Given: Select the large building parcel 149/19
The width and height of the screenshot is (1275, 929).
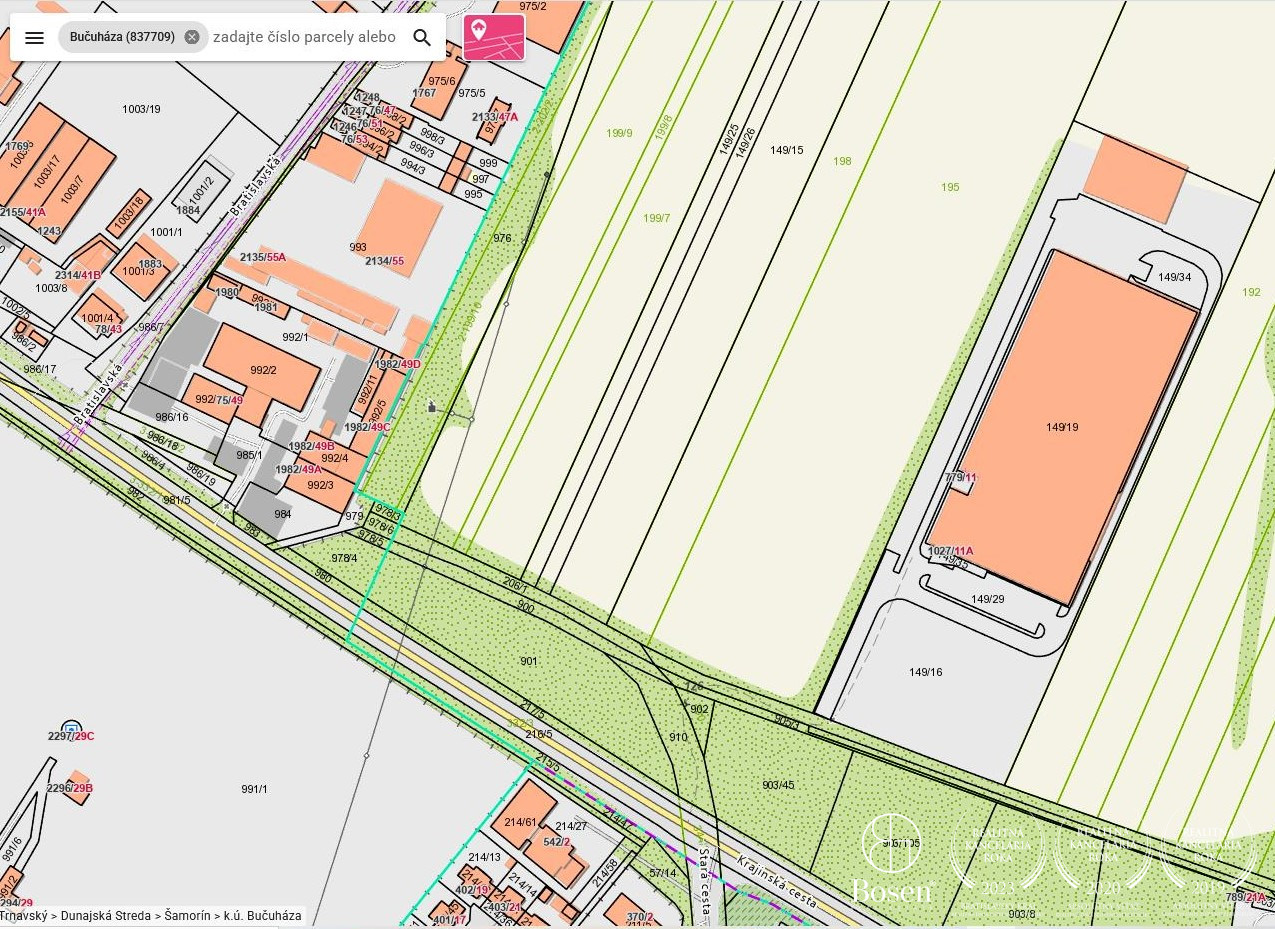Looking at the screenshot, I should (x=1061, y=427).
